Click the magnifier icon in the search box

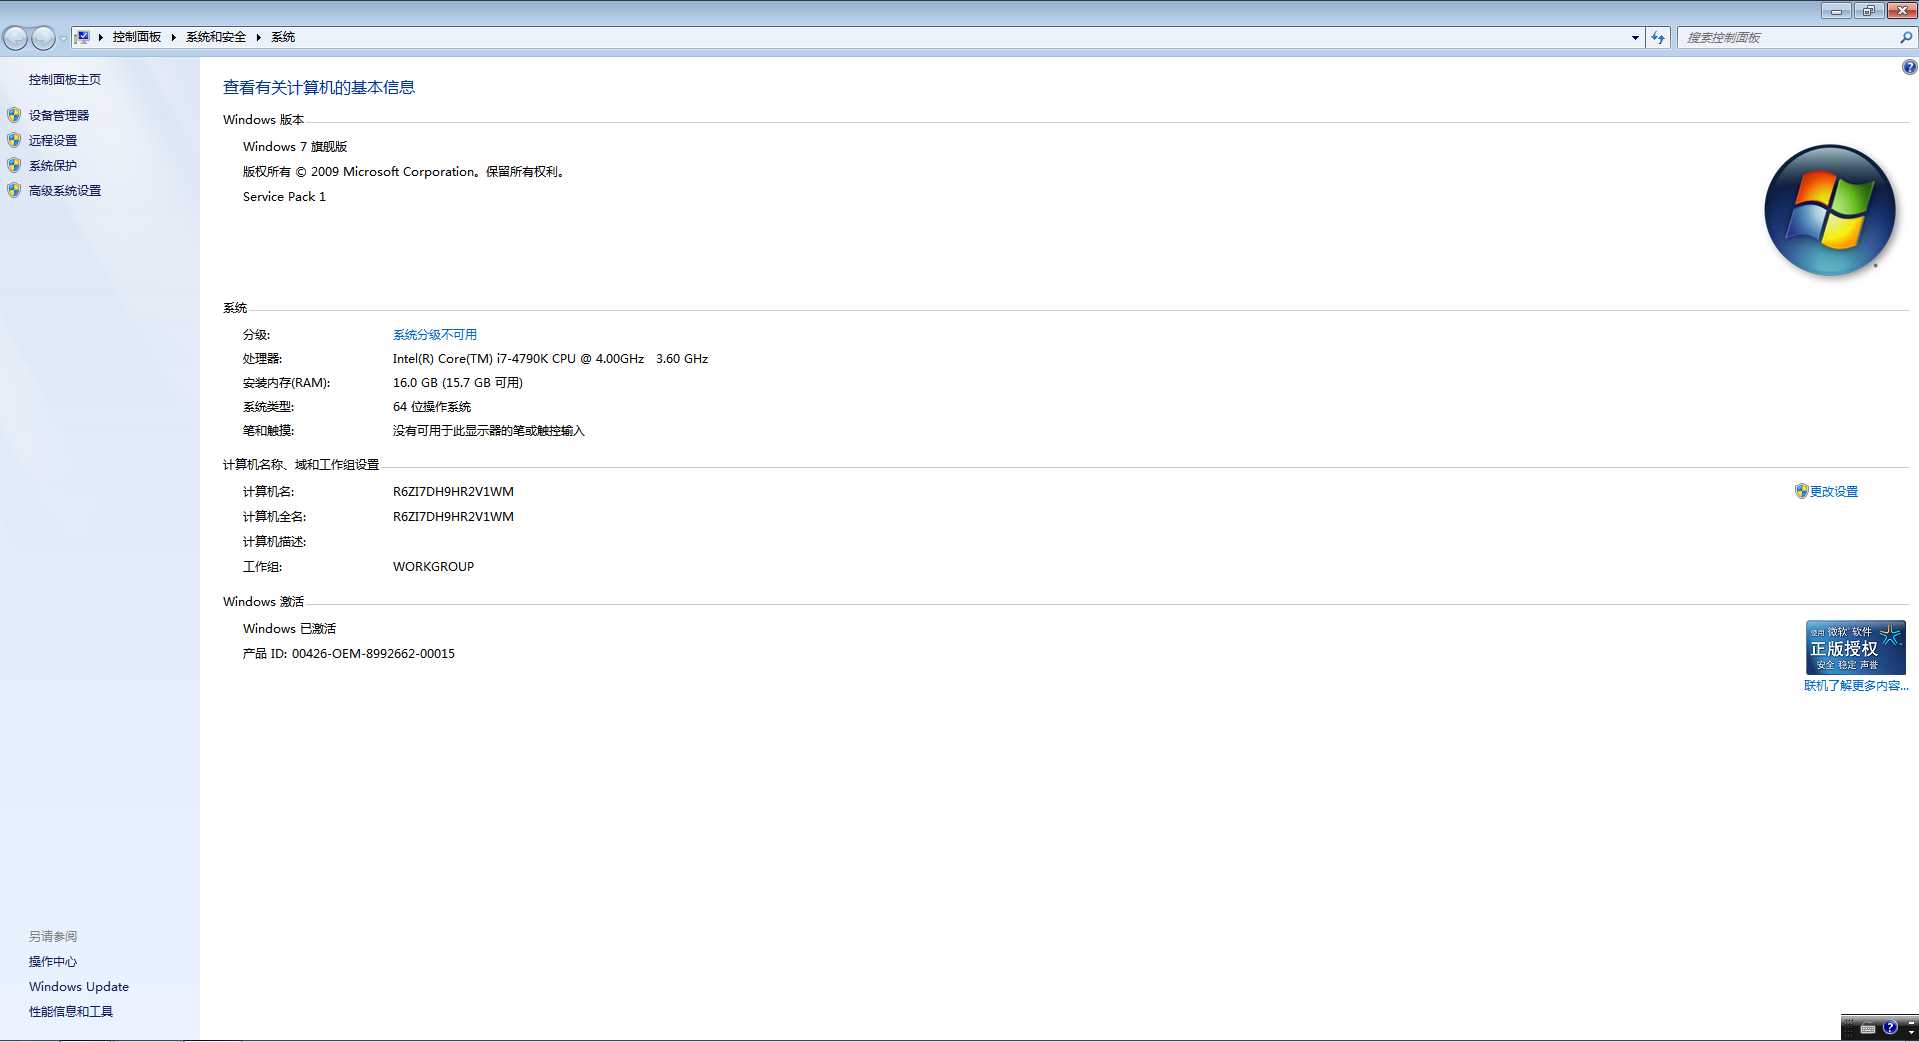point(1905,37)
